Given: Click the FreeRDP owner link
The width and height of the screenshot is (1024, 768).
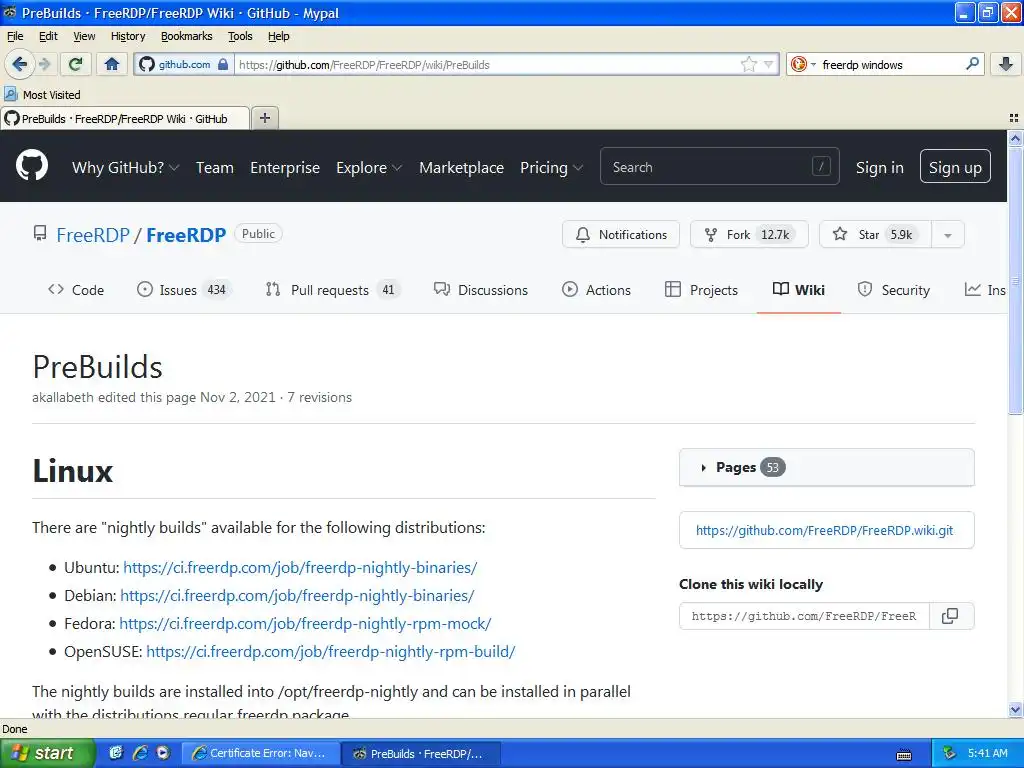Looking at the screenshot, I should point(93,234).
